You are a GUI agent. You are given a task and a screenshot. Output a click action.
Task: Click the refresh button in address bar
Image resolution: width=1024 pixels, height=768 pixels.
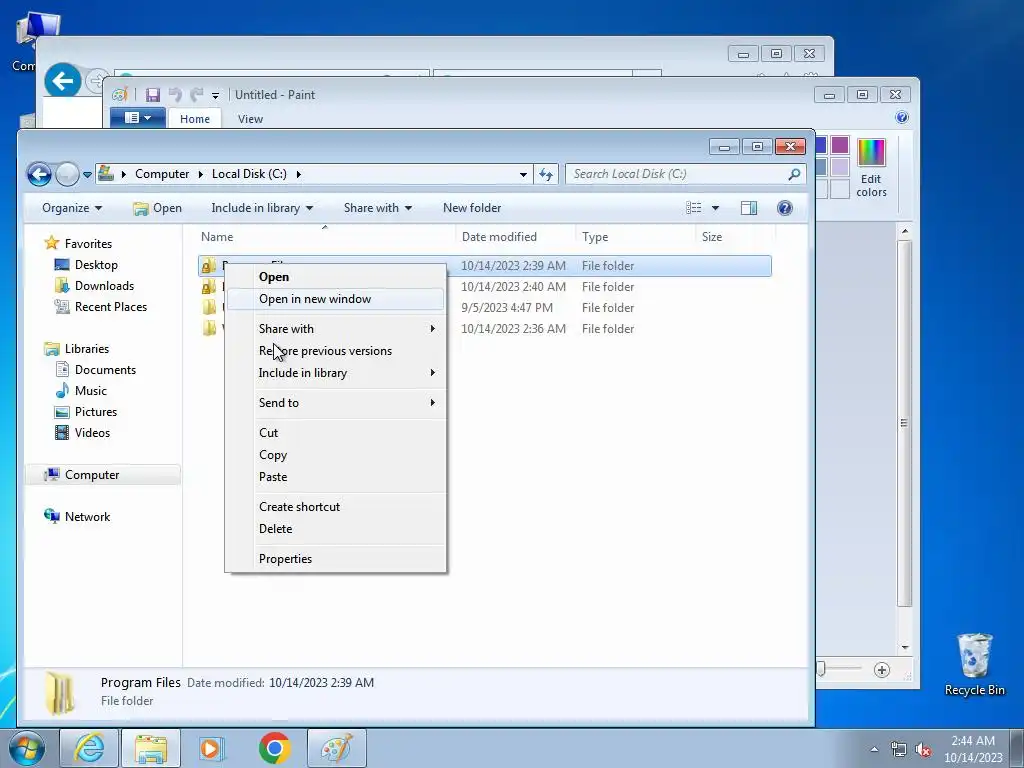(546, 174)
